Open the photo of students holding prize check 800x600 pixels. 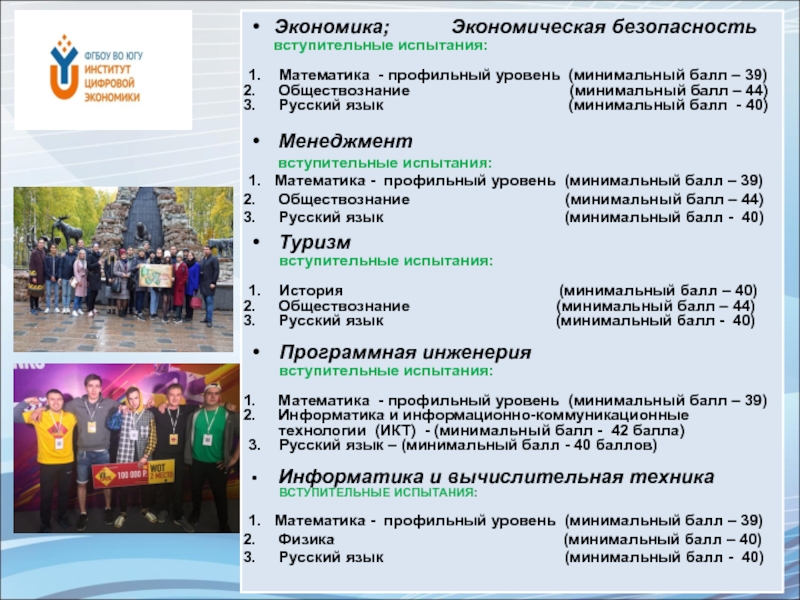125,451
